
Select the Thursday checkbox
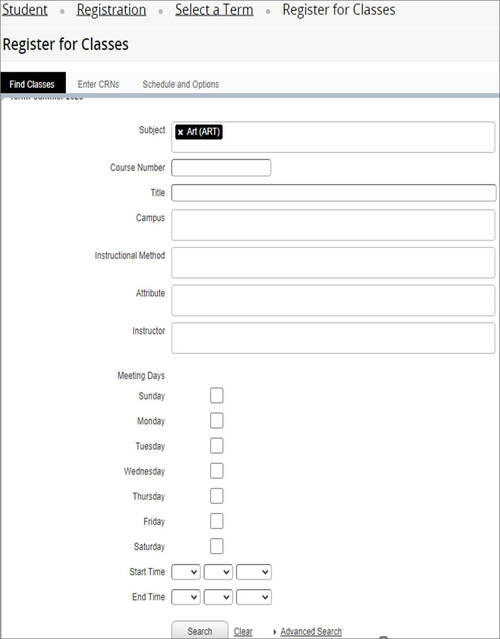pyautogui.click(x=216, y=496)
